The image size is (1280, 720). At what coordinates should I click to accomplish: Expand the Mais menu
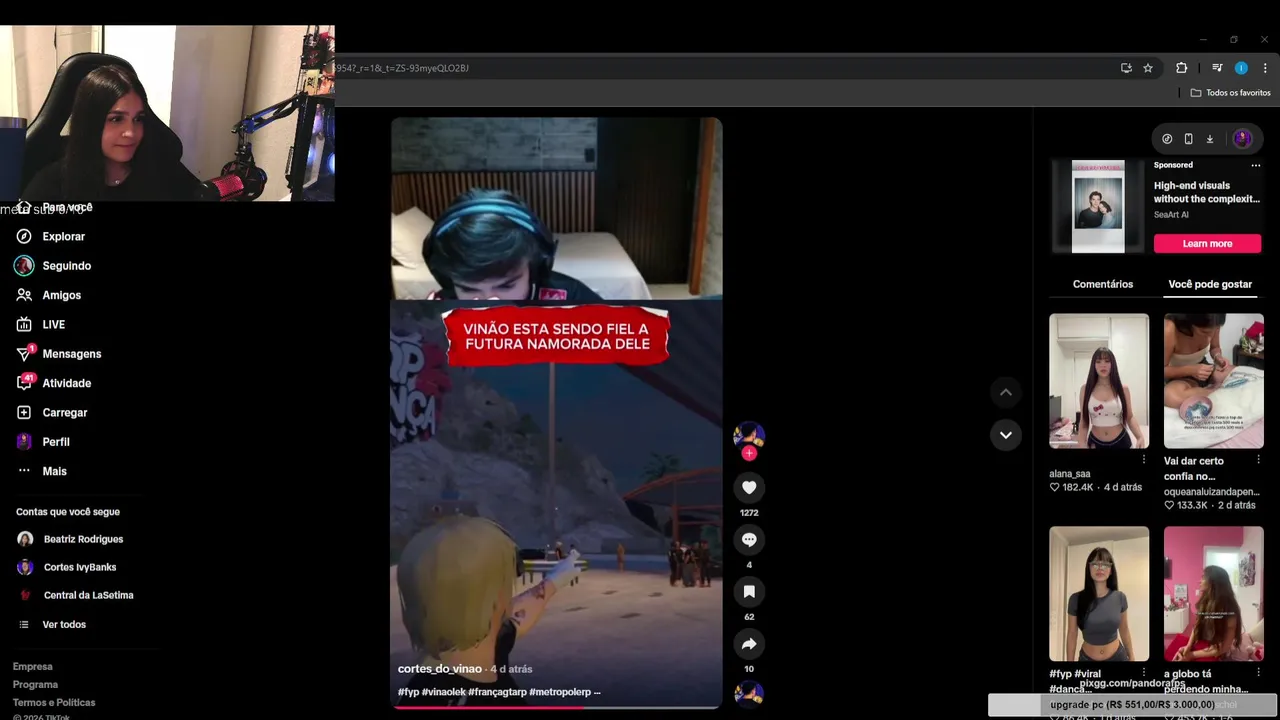(x=41, y=471)
